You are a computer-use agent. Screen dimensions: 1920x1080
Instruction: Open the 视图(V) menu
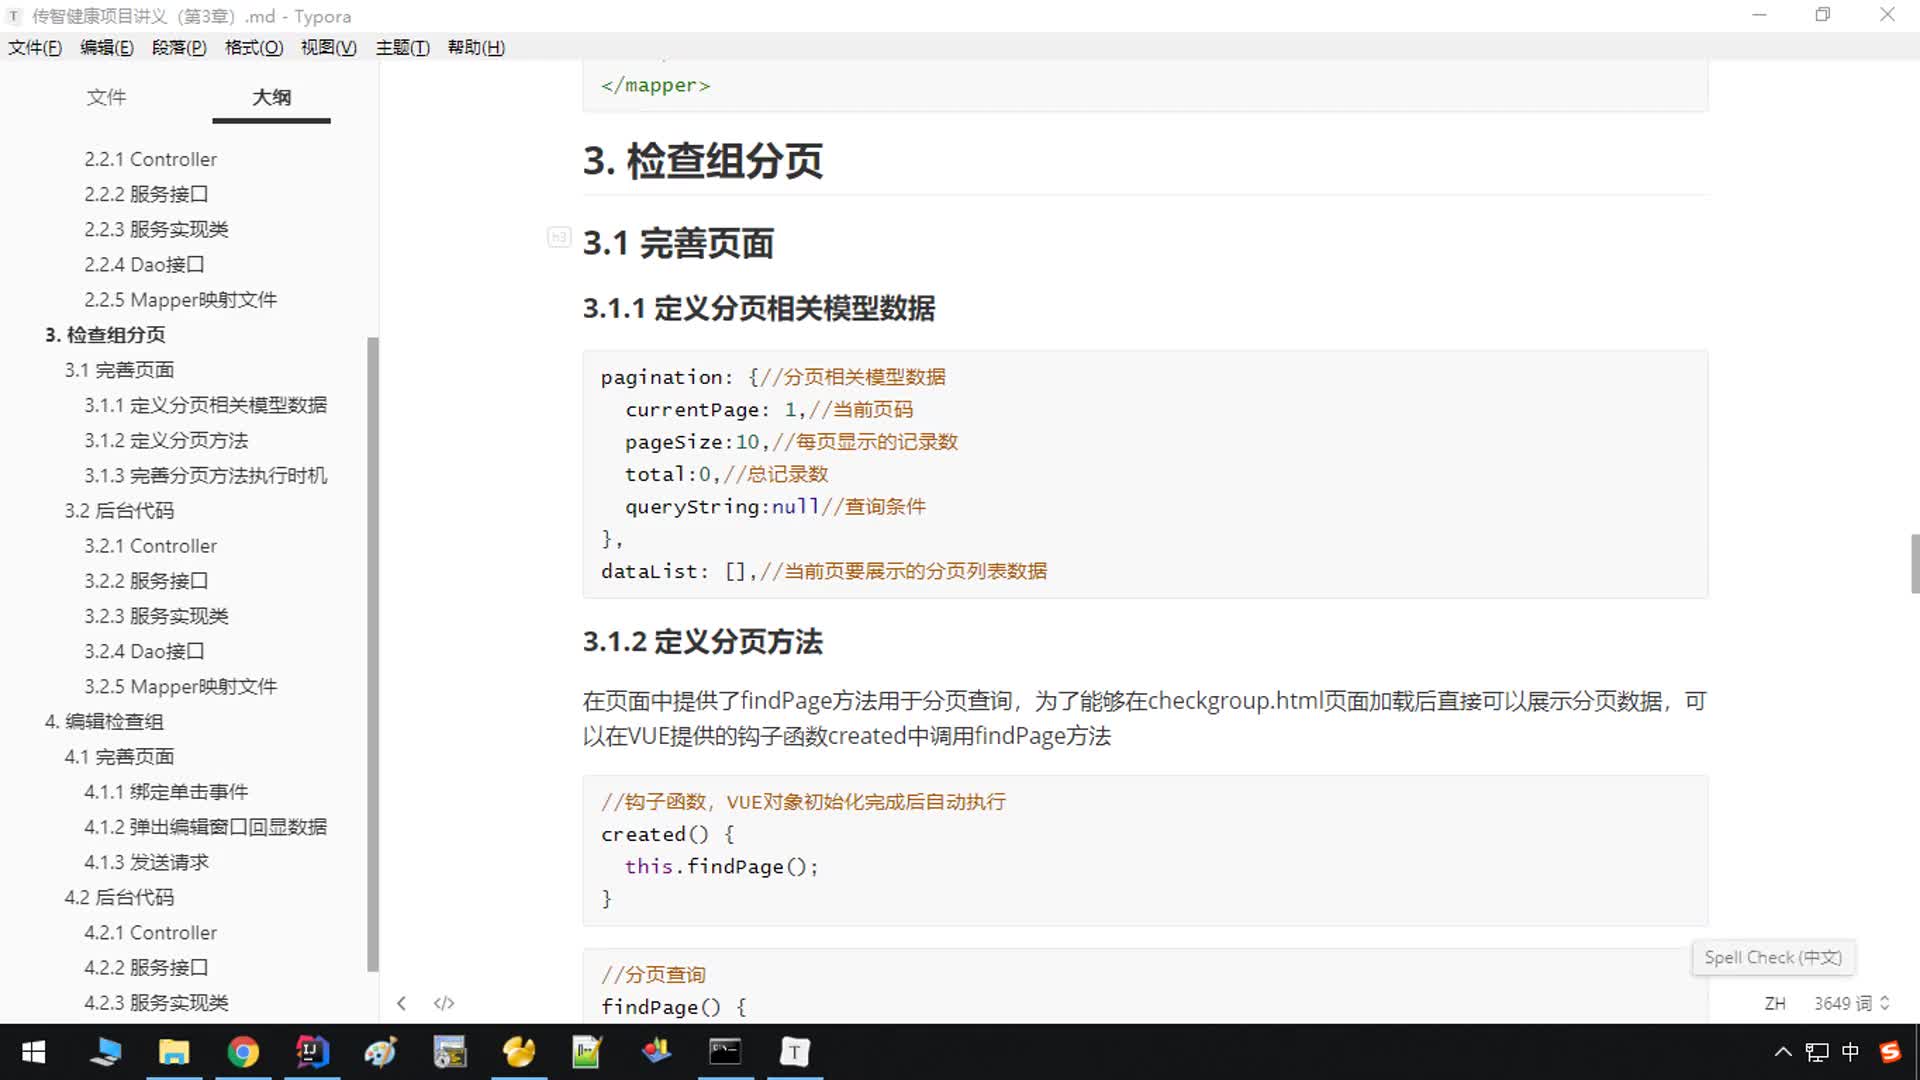[329, 47]
